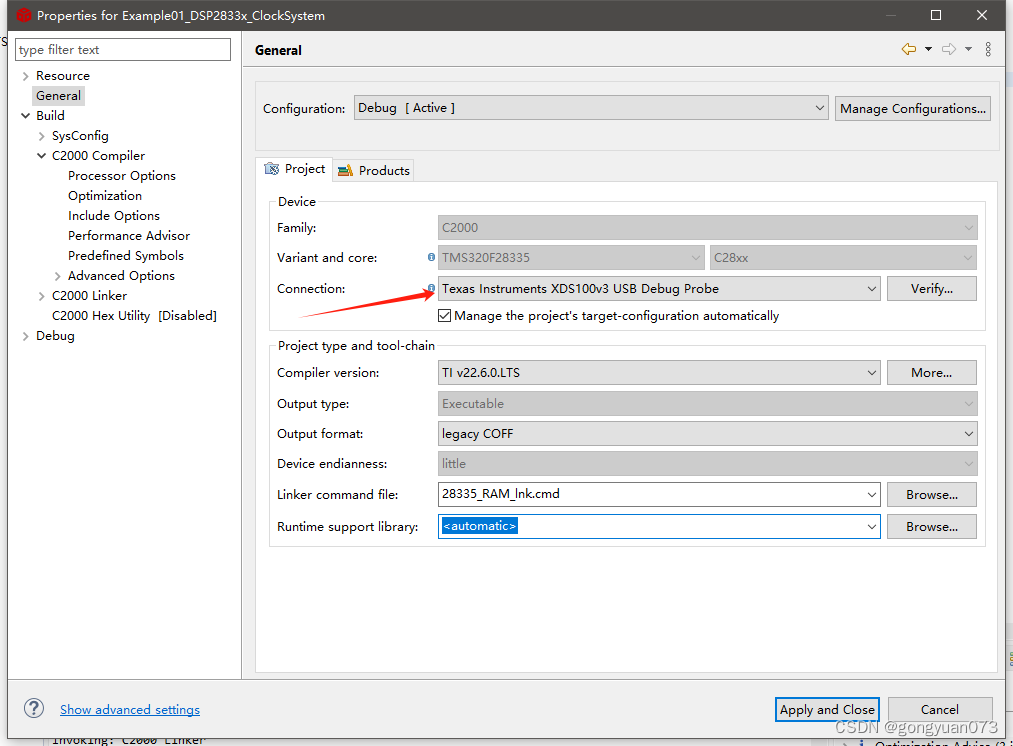
Task: Collapse the C2000 Compiler node
Action: pyautogui.click(x=41, y=156)
